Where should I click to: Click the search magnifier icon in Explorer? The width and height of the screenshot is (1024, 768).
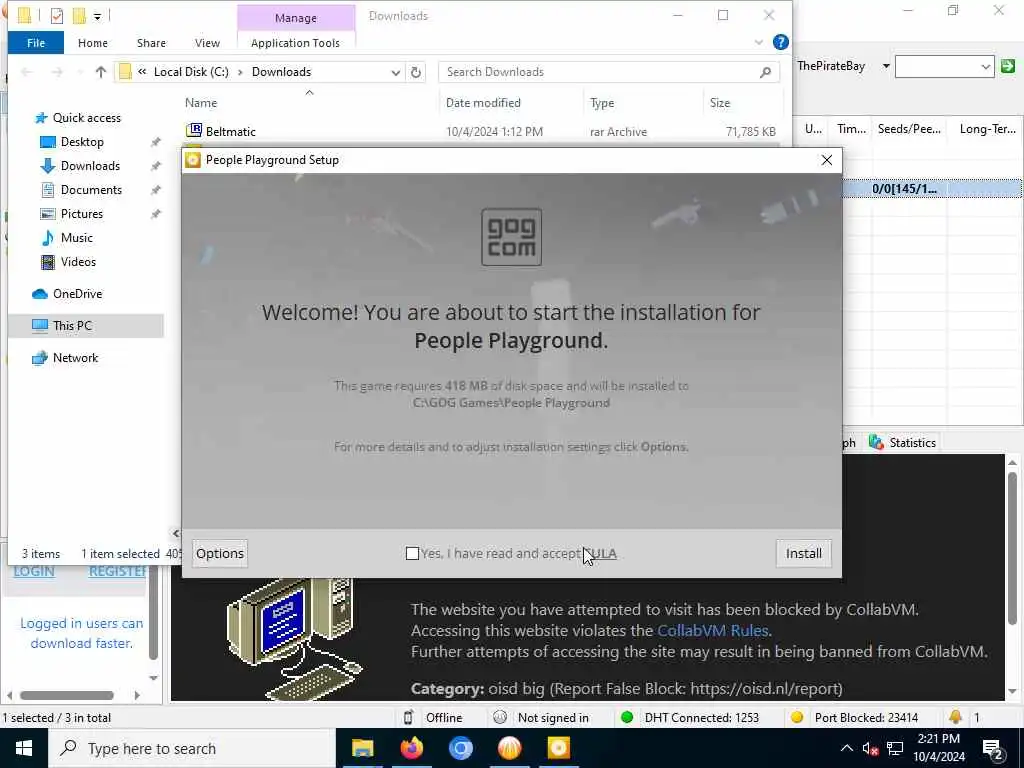pyautogui.click(x=765, y=72)
